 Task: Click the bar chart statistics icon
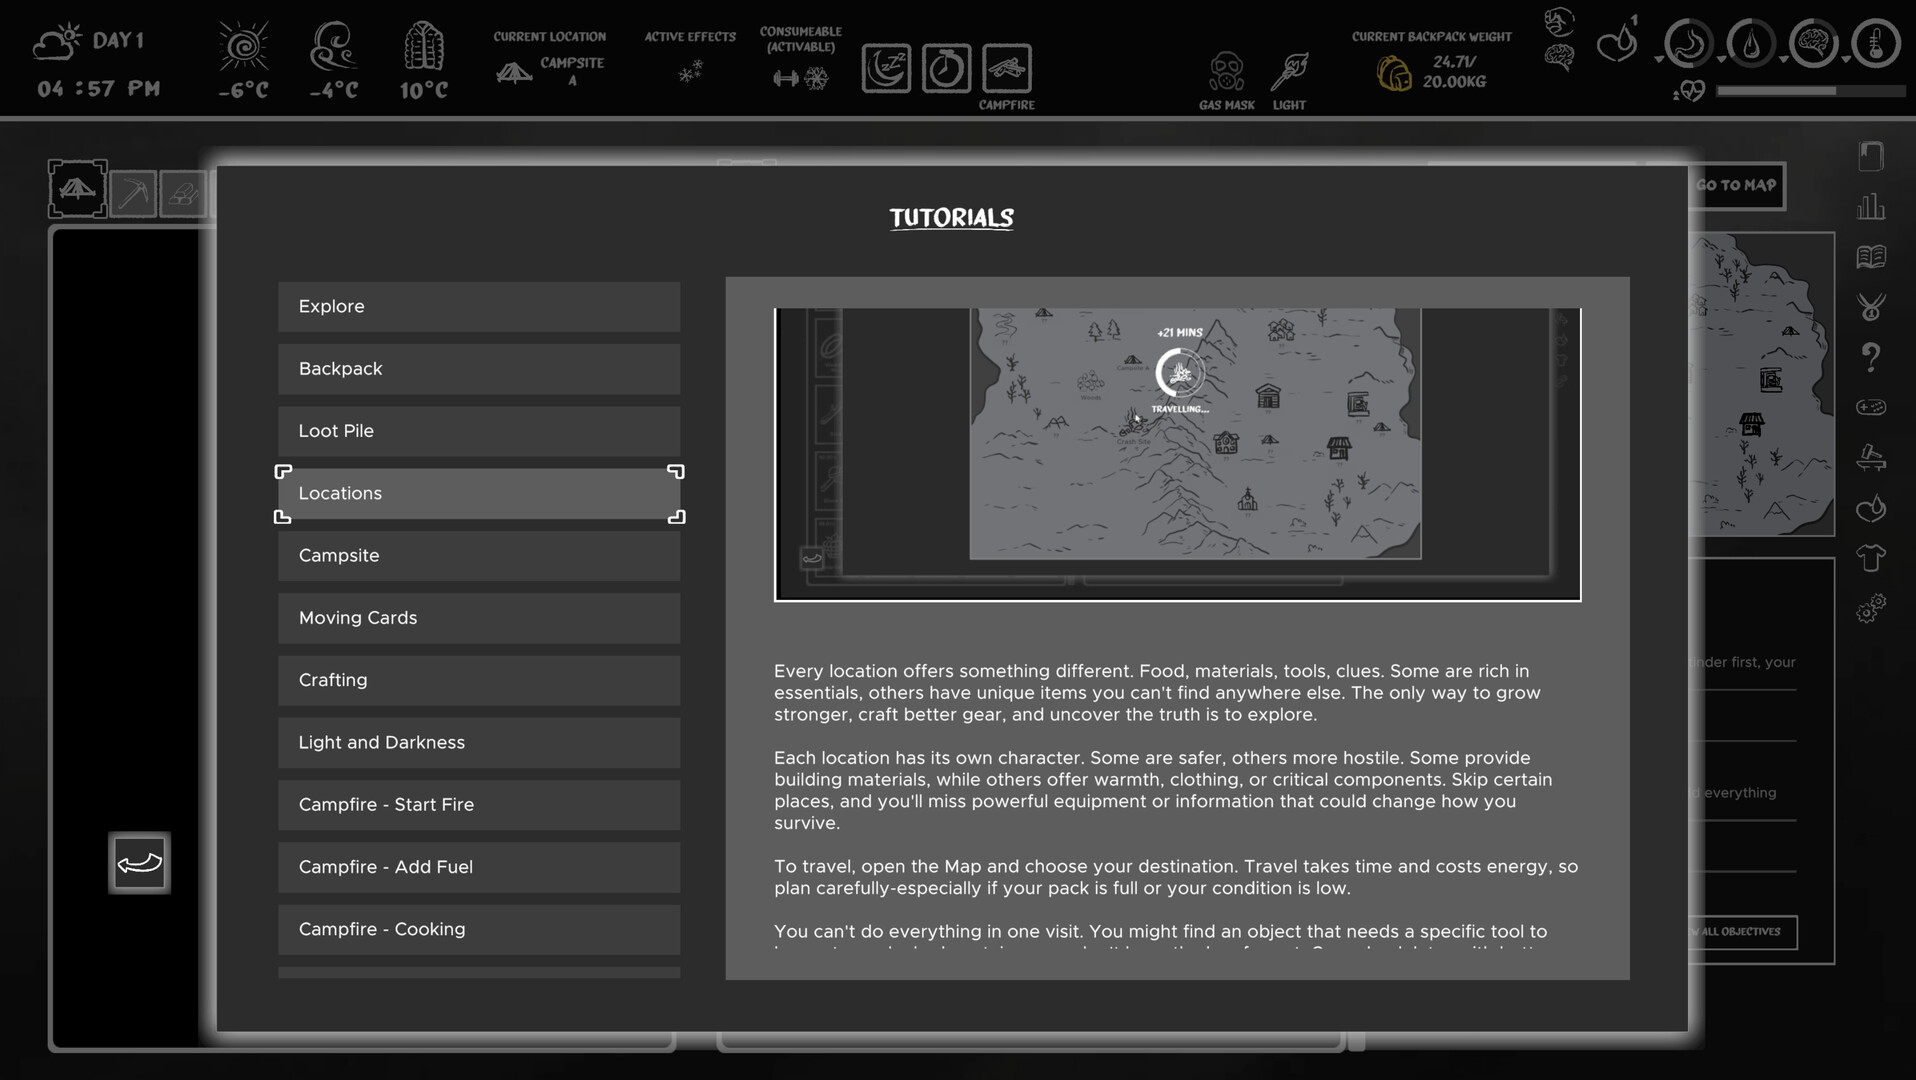point(1871,207)
